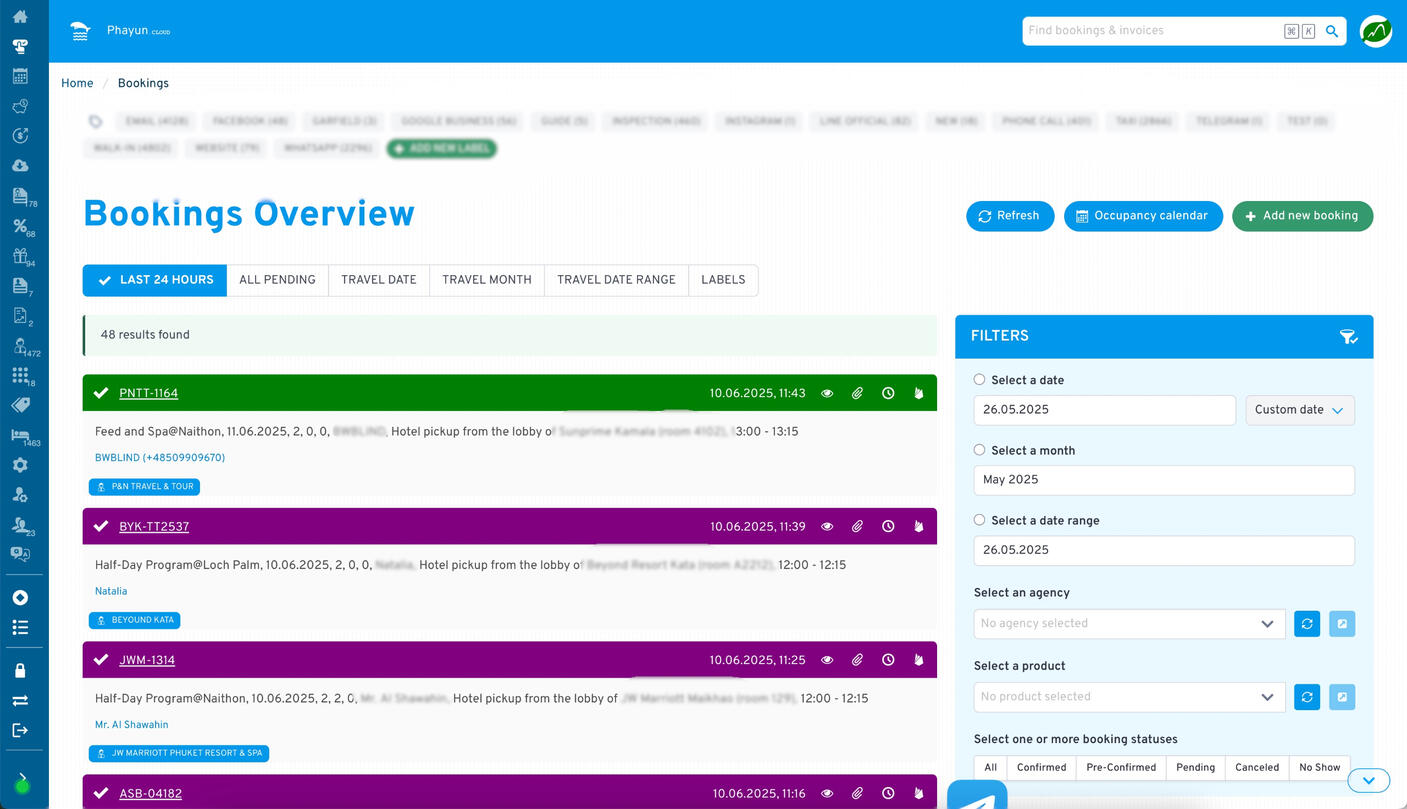The width and height of the screenshot is (1407, 809).
Task: Refresh the agency list with the sync icon
Action: click(1307, 623)
